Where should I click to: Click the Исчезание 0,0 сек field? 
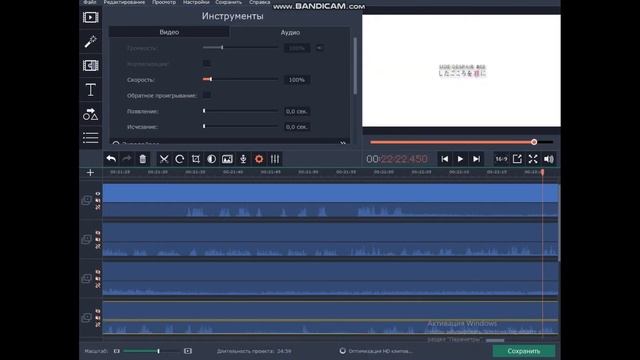coord(297,127)
